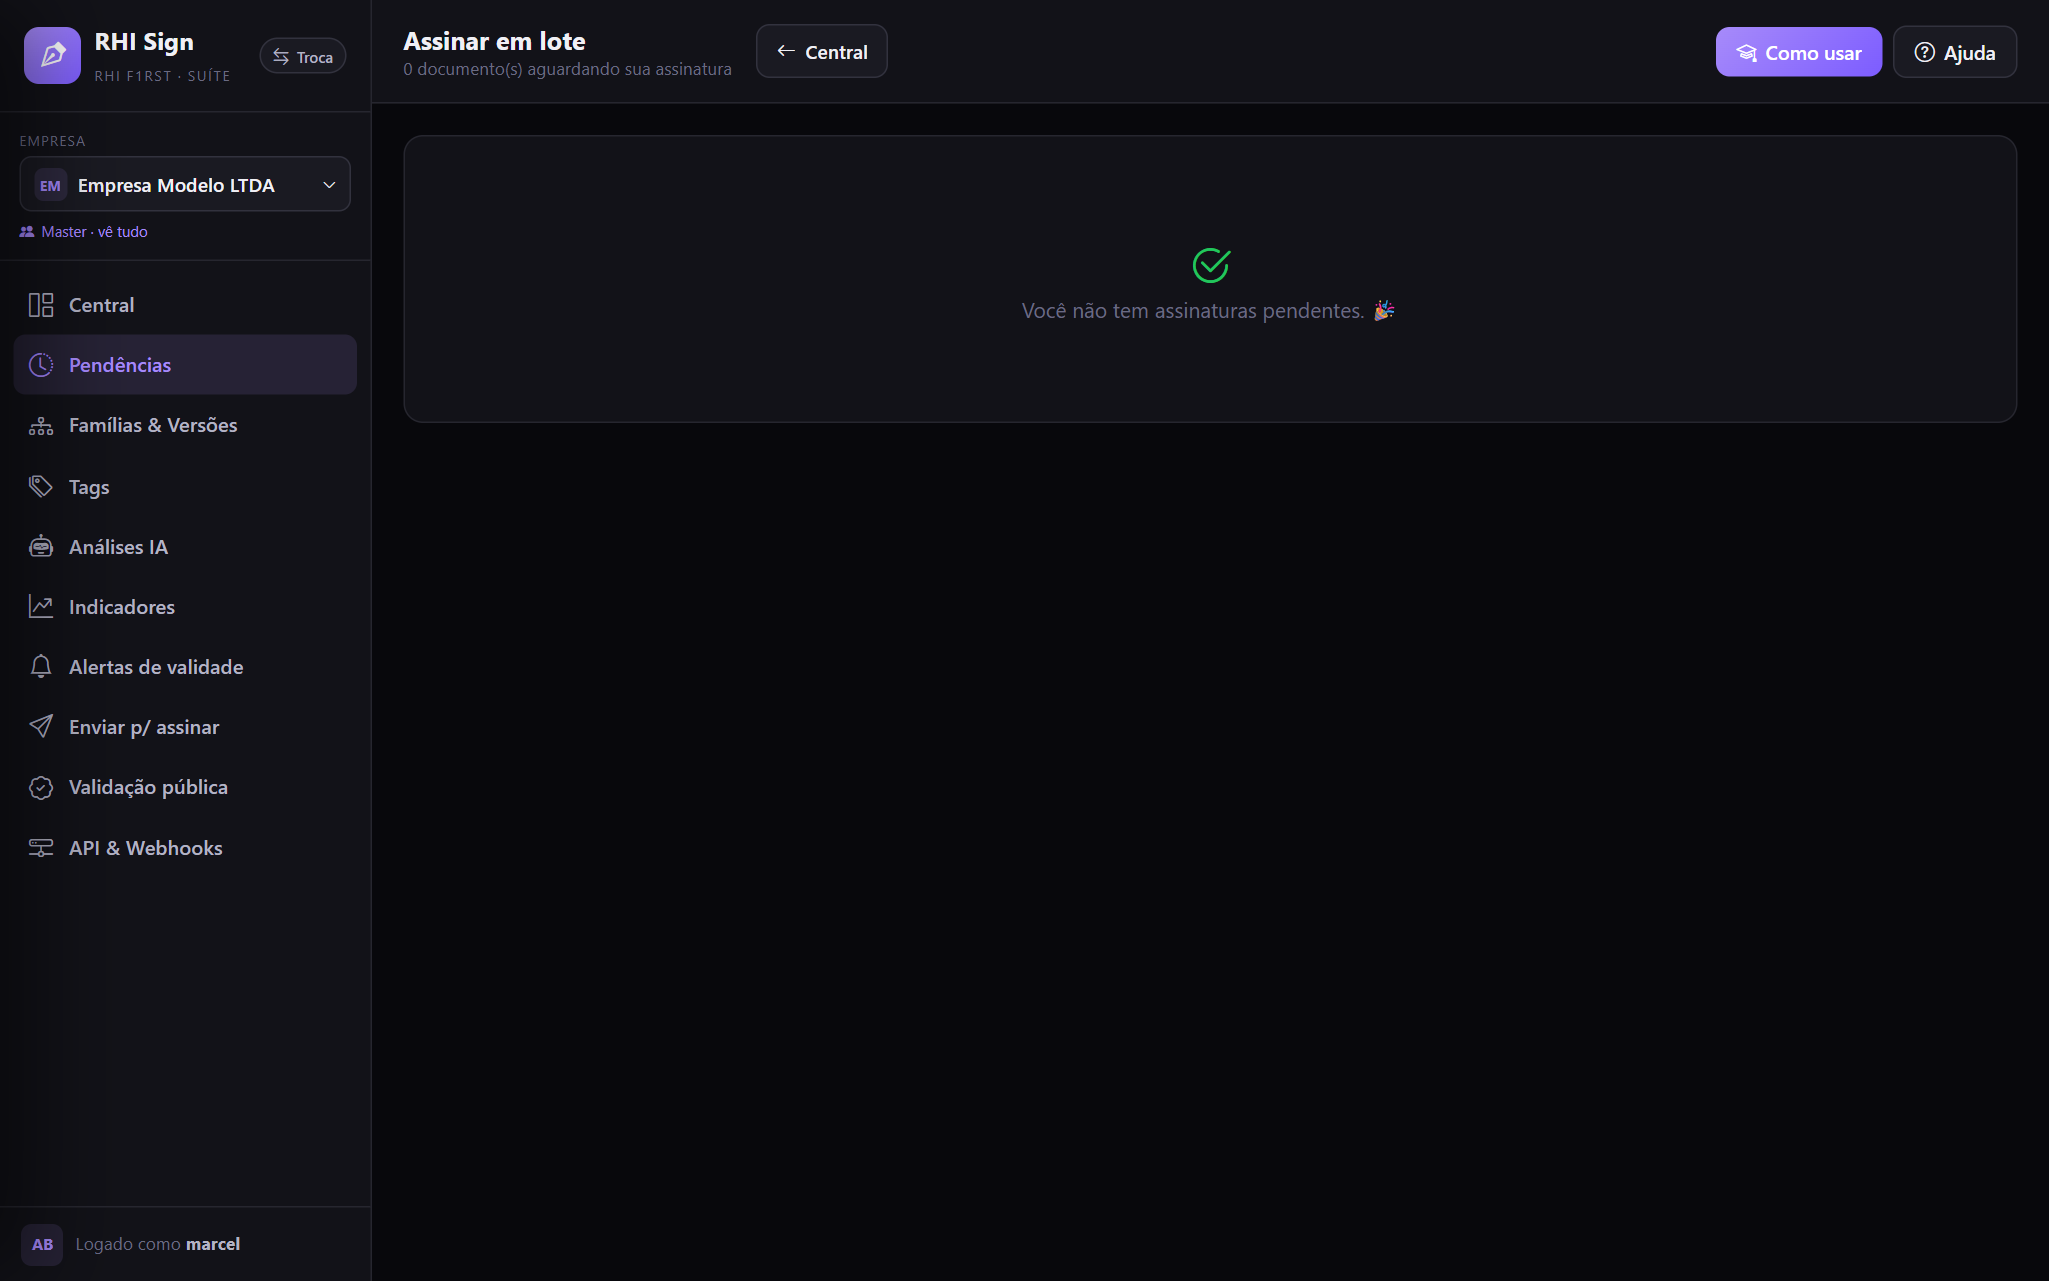Open the Ajuda help button
Screen dimensions: 2049x1281
coord(1955,52)
